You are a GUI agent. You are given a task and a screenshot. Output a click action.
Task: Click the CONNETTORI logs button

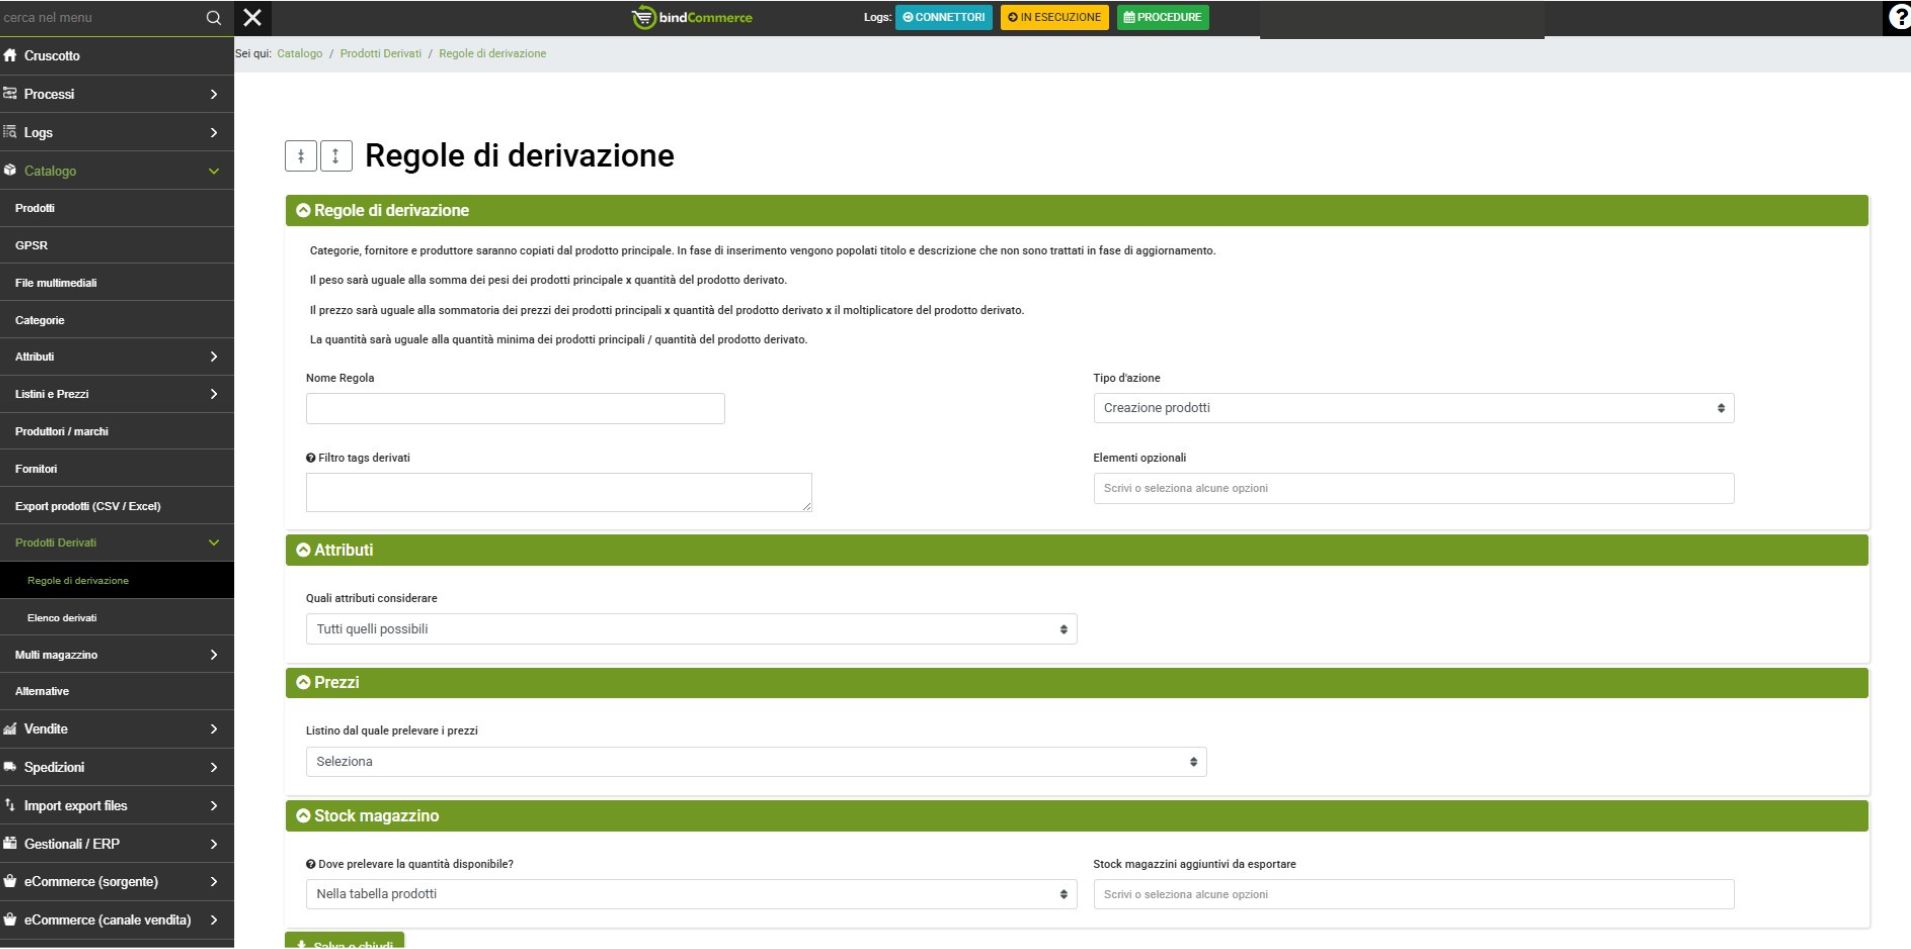pyautogui.click(x=943, y=17)
